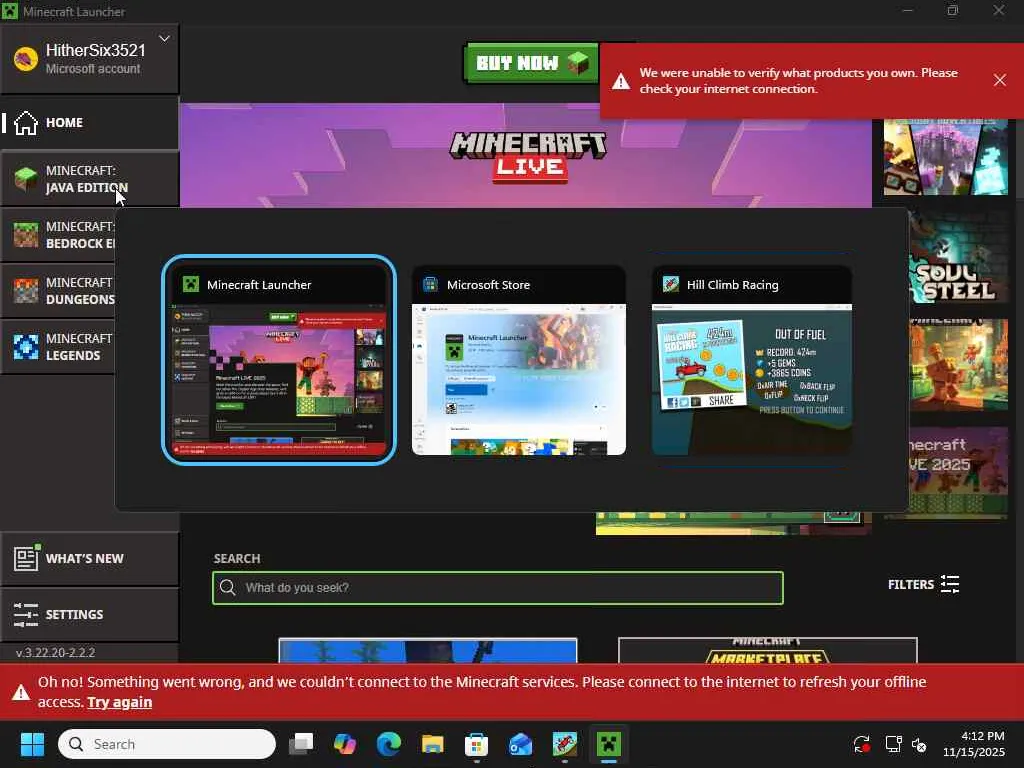
Task: Select Minecraft Dungeons in the sidebar
Action: click(58, 291)
